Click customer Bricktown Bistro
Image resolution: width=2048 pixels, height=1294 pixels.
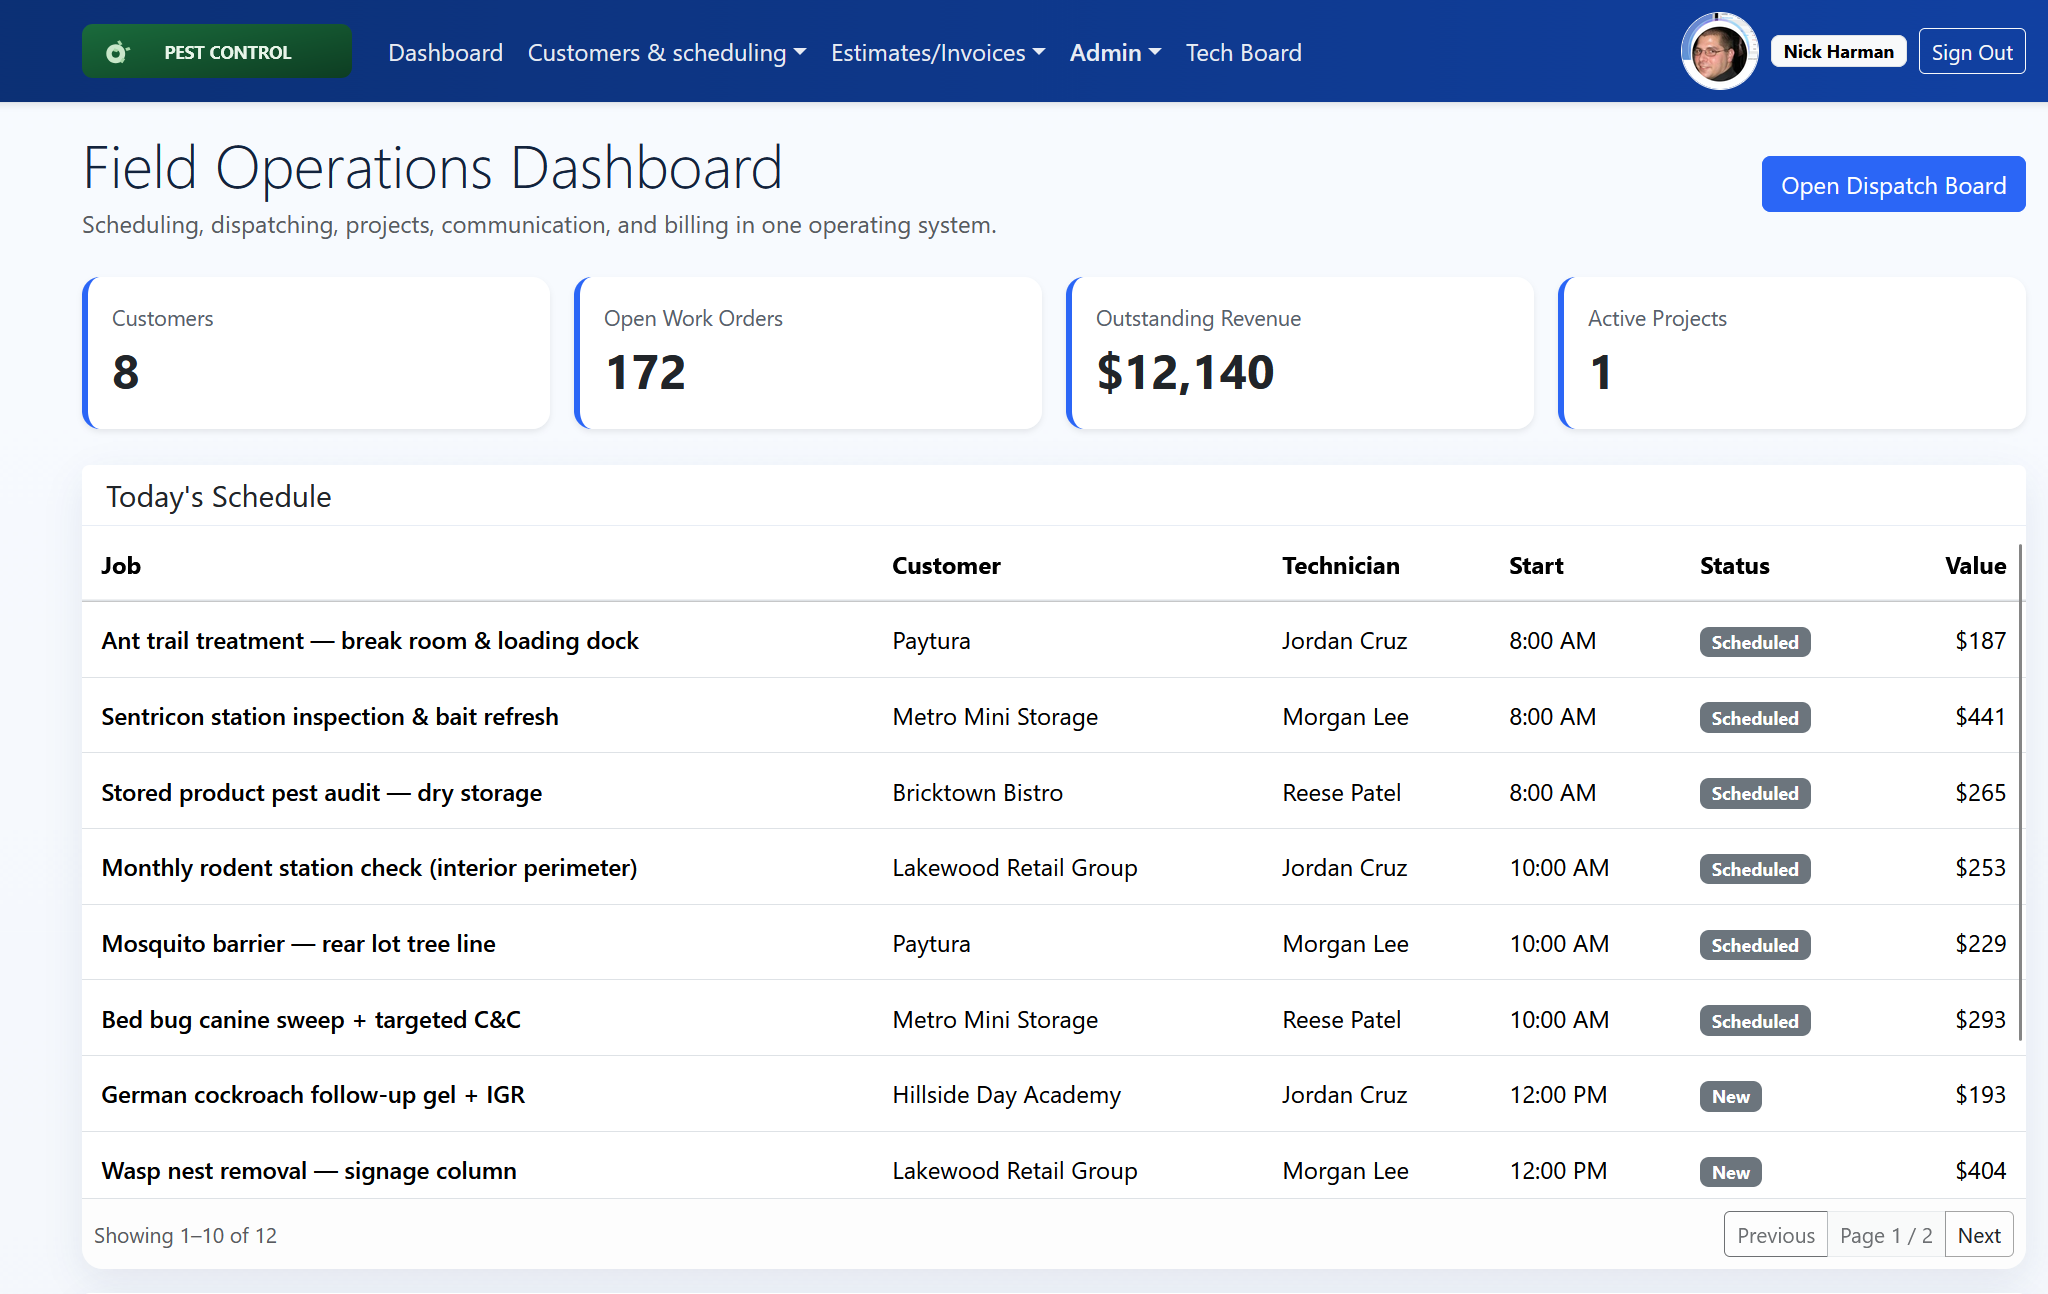pyautogui.click(x=977, y=792)
